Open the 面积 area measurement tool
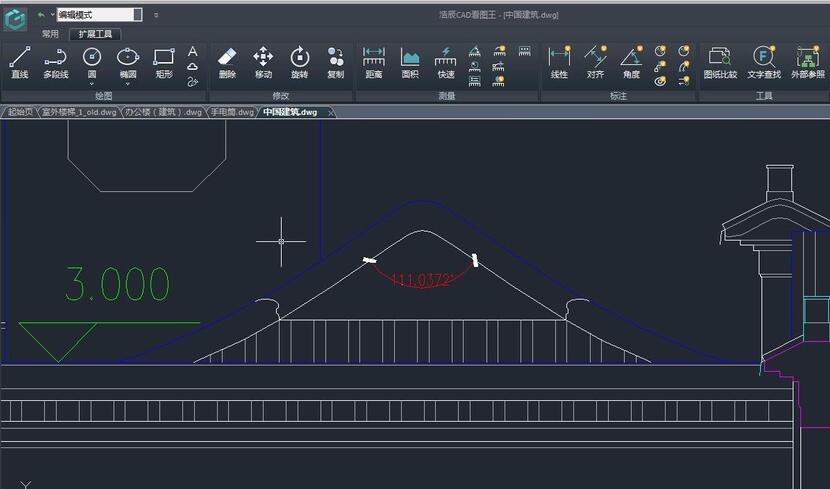 [410, 62]
